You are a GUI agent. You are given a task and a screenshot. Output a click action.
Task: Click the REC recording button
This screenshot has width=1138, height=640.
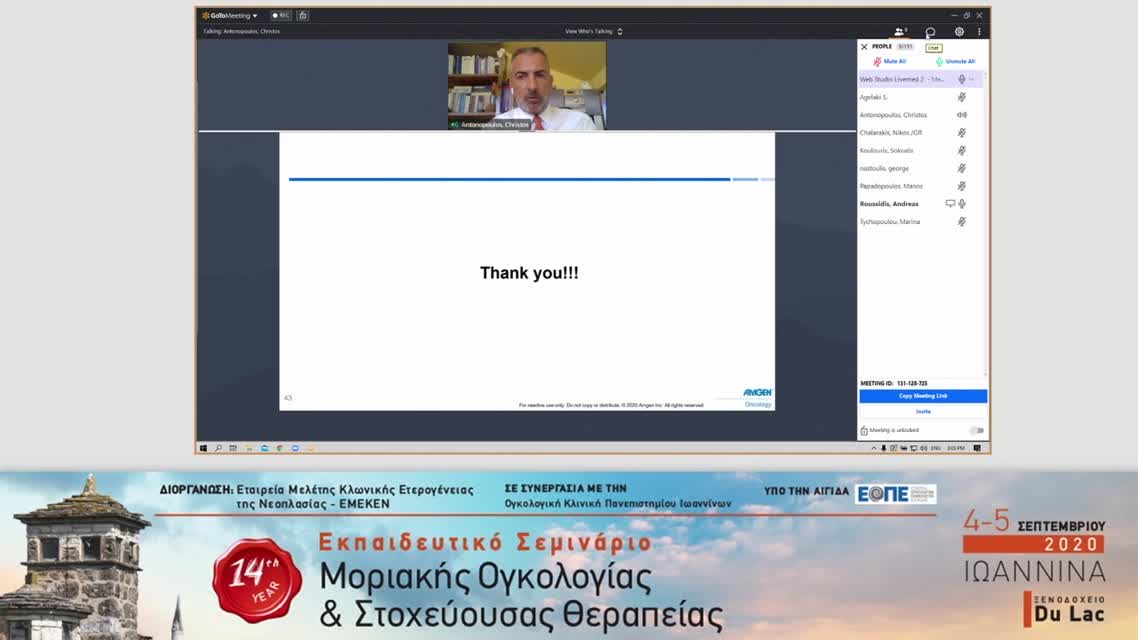pyautogui.click(x=281, y=16)
